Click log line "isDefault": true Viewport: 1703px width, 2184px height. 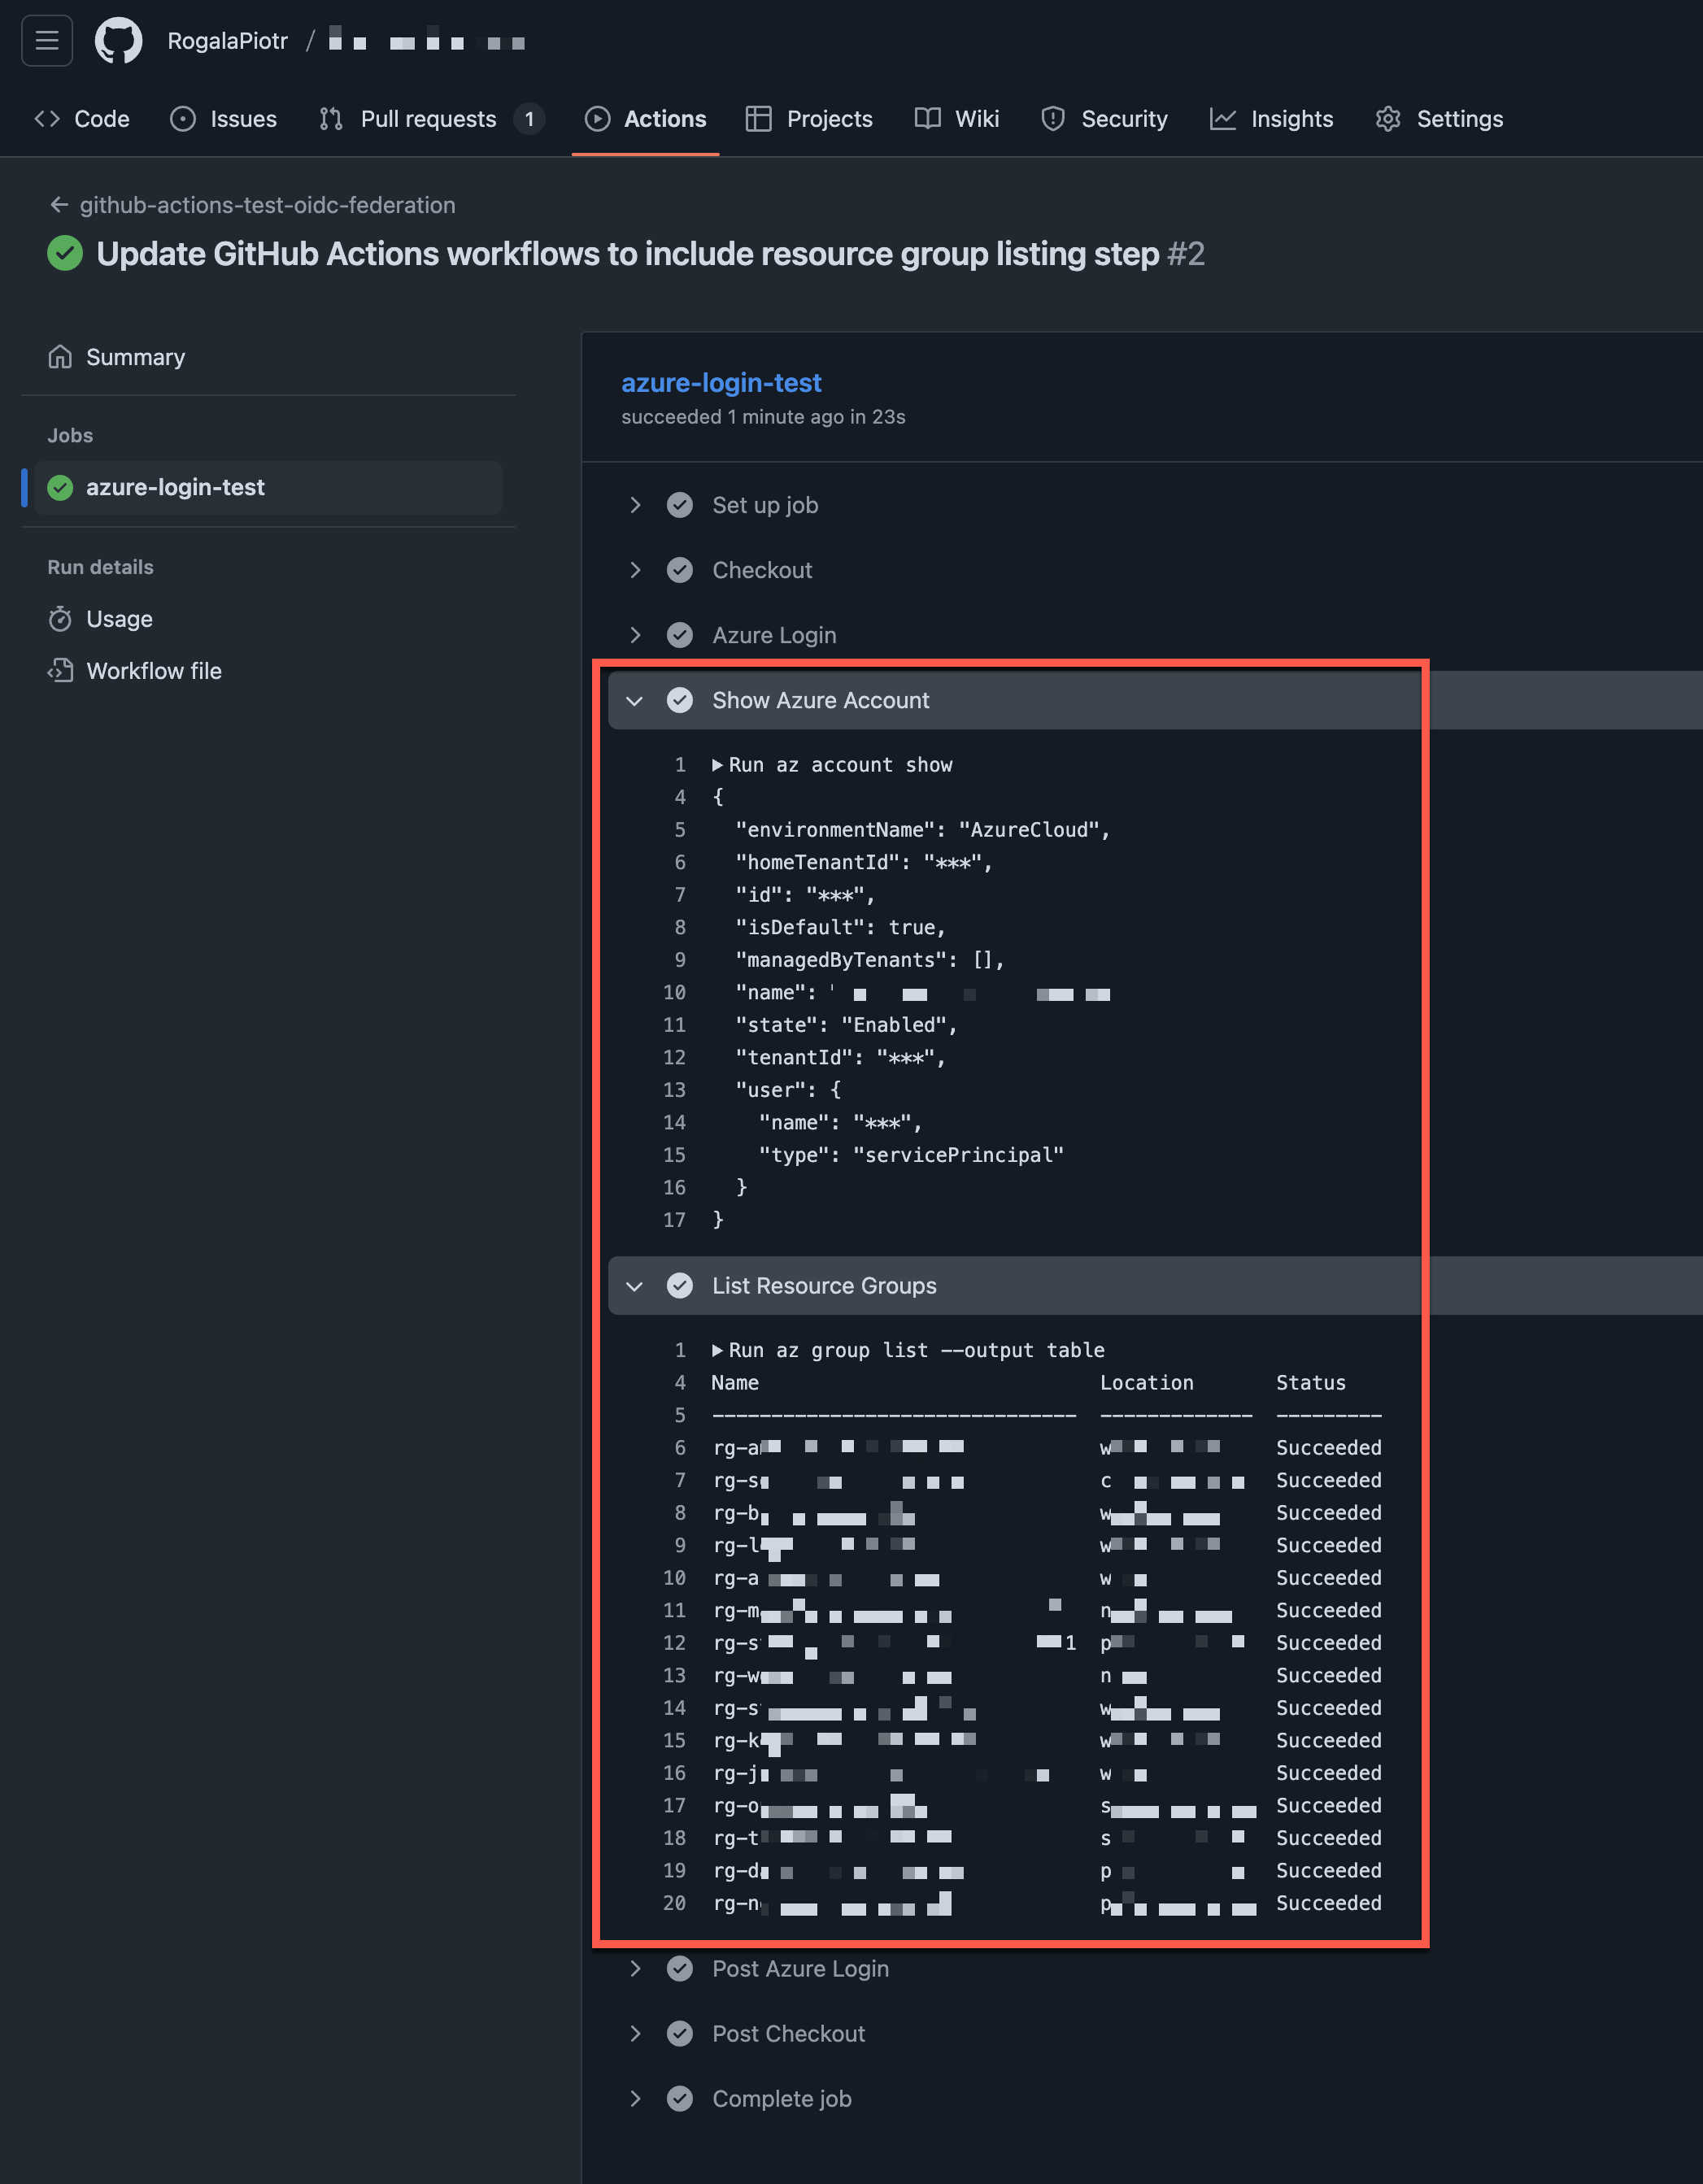point(840,927)
